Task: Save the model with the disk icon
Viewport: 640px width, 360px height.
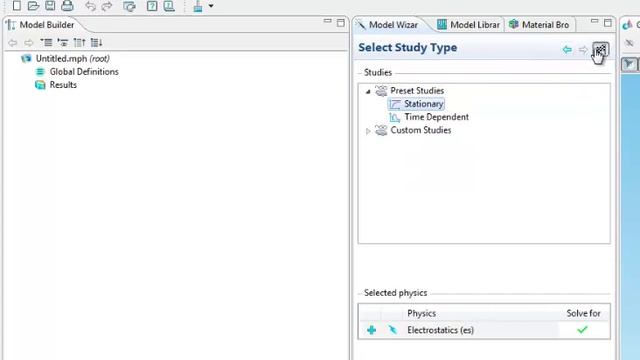Action: 50,5
